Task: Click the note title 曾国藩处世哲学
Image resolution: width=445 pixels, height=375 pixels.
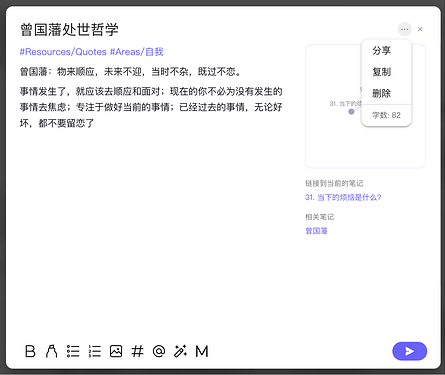Action: coord(69,30)
